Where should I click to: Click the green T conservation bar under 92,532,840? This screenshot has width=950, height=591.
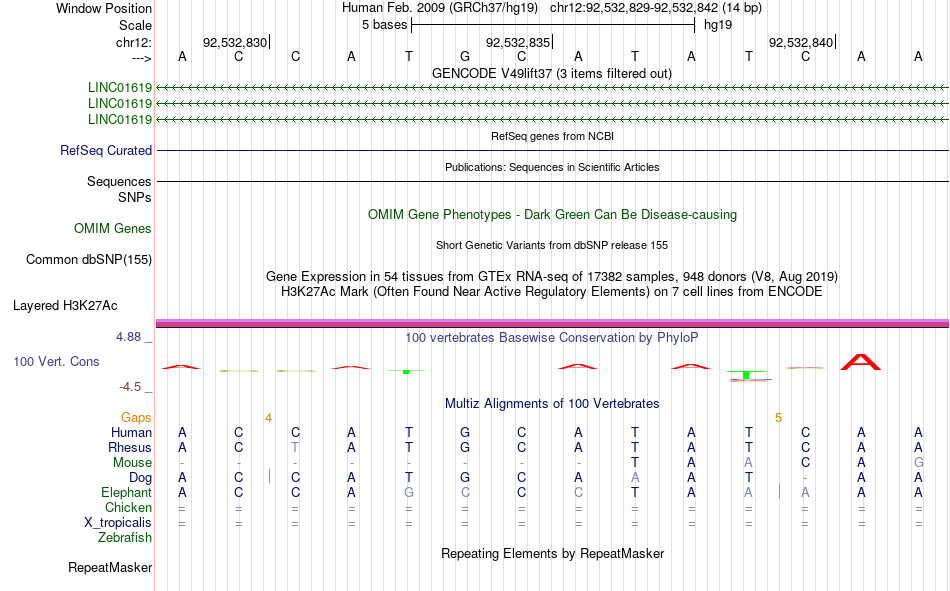[x=746, y=375]
